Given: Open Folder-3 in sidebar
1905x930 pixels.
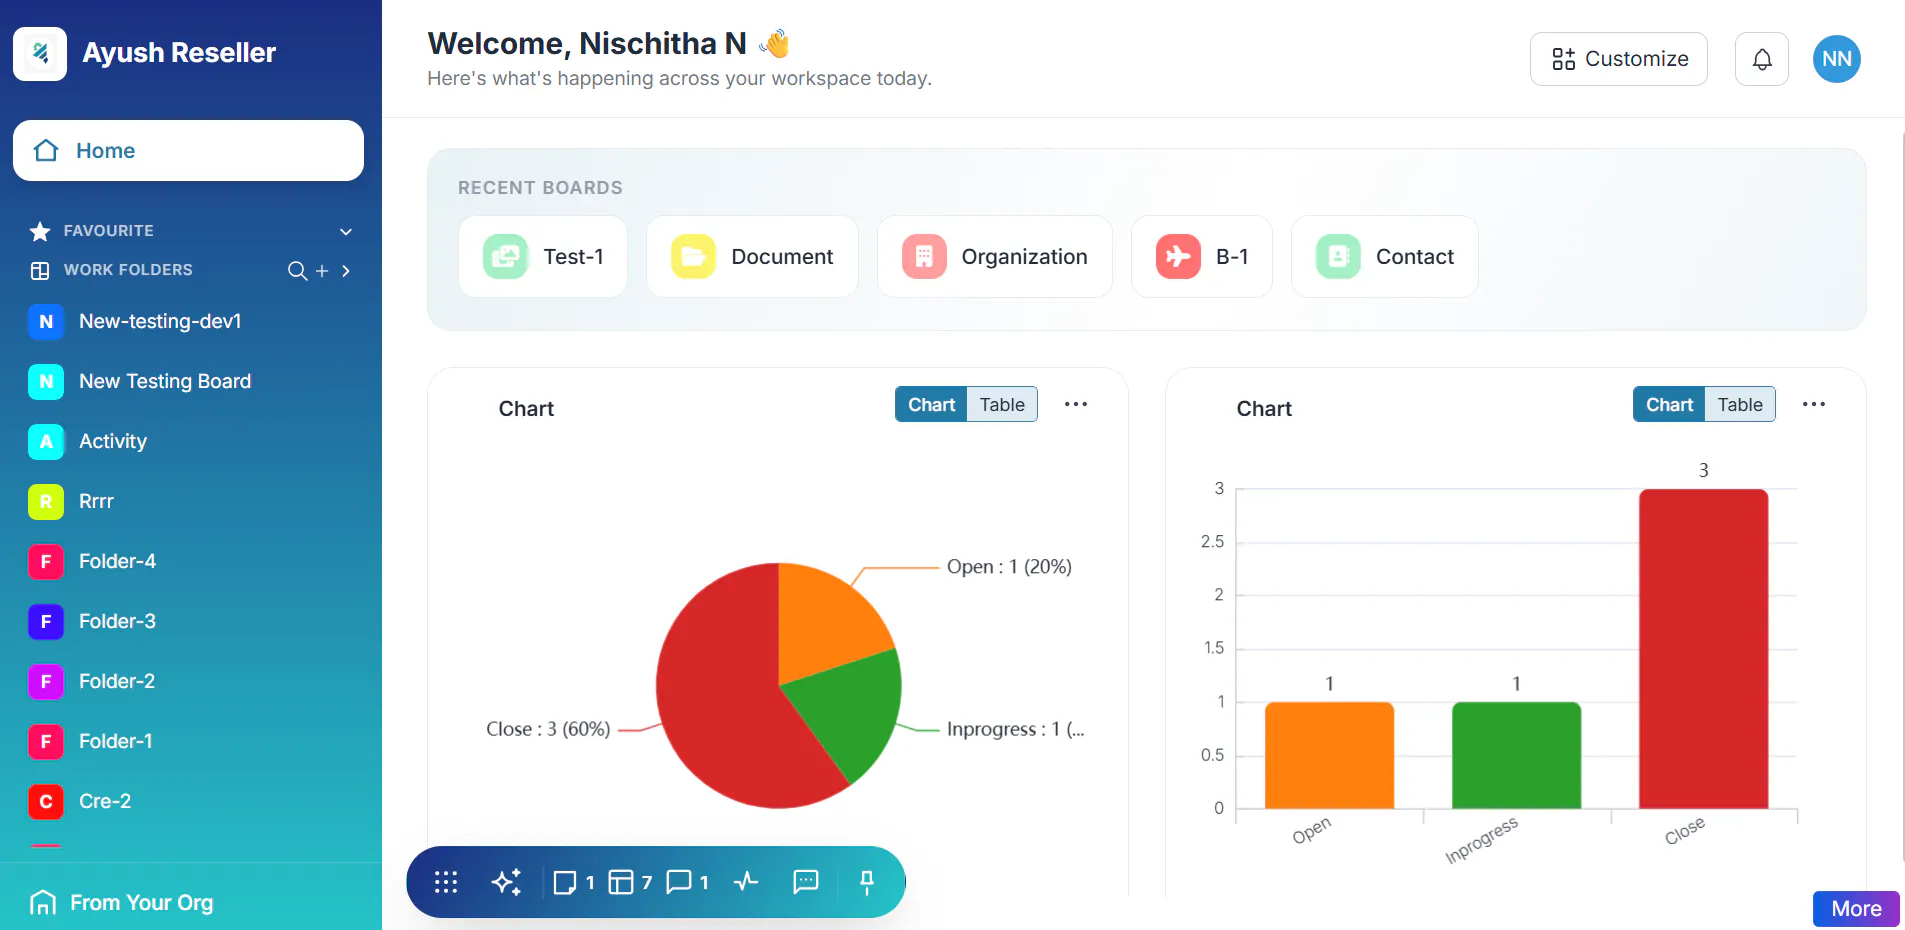Looking at the screenshot, I should [190, 621].
